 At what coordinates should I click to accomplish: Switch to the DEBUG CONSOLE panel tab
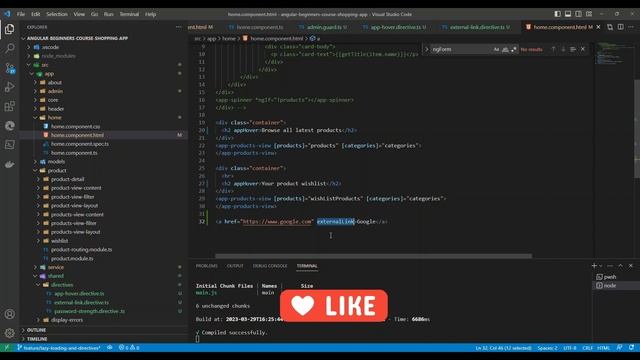point(270,266)
